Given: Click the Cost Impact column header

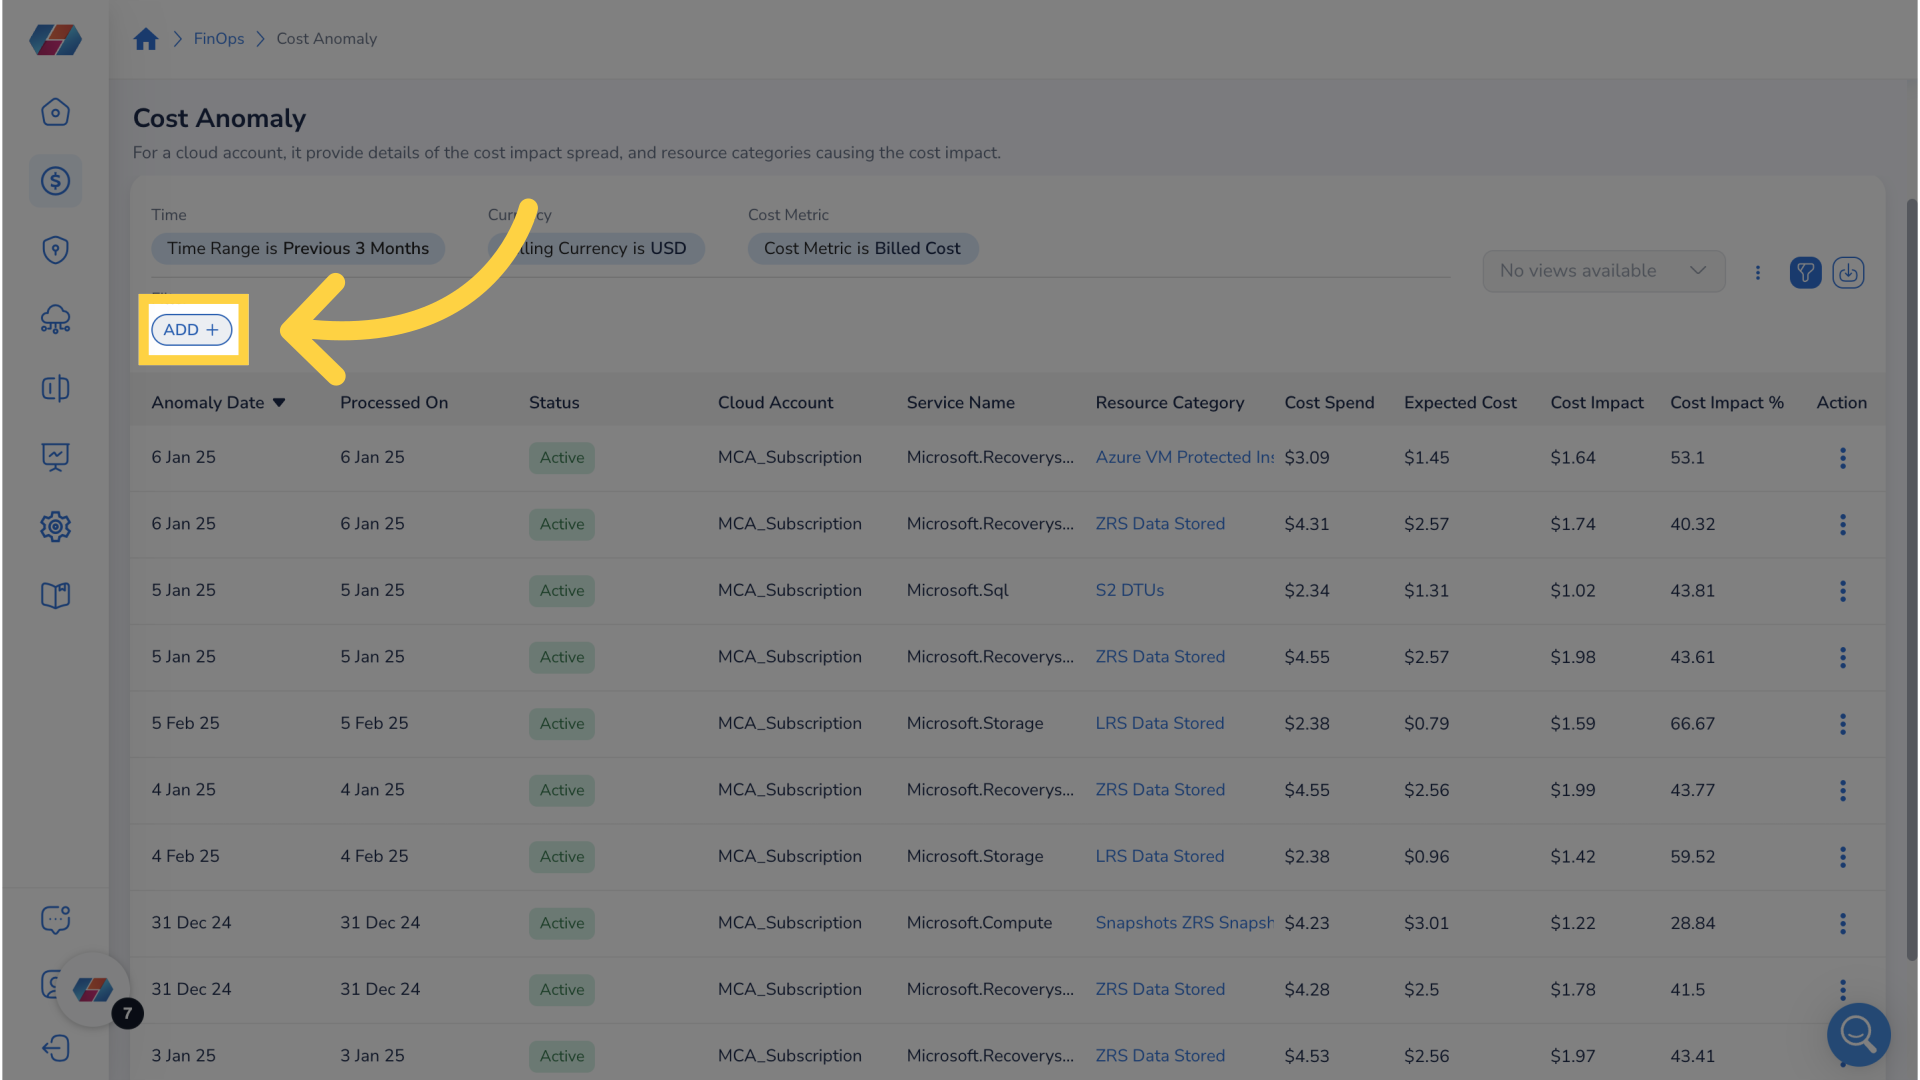Looking at the screenshot, I should pyautogui.click(x=1597, y=403).
